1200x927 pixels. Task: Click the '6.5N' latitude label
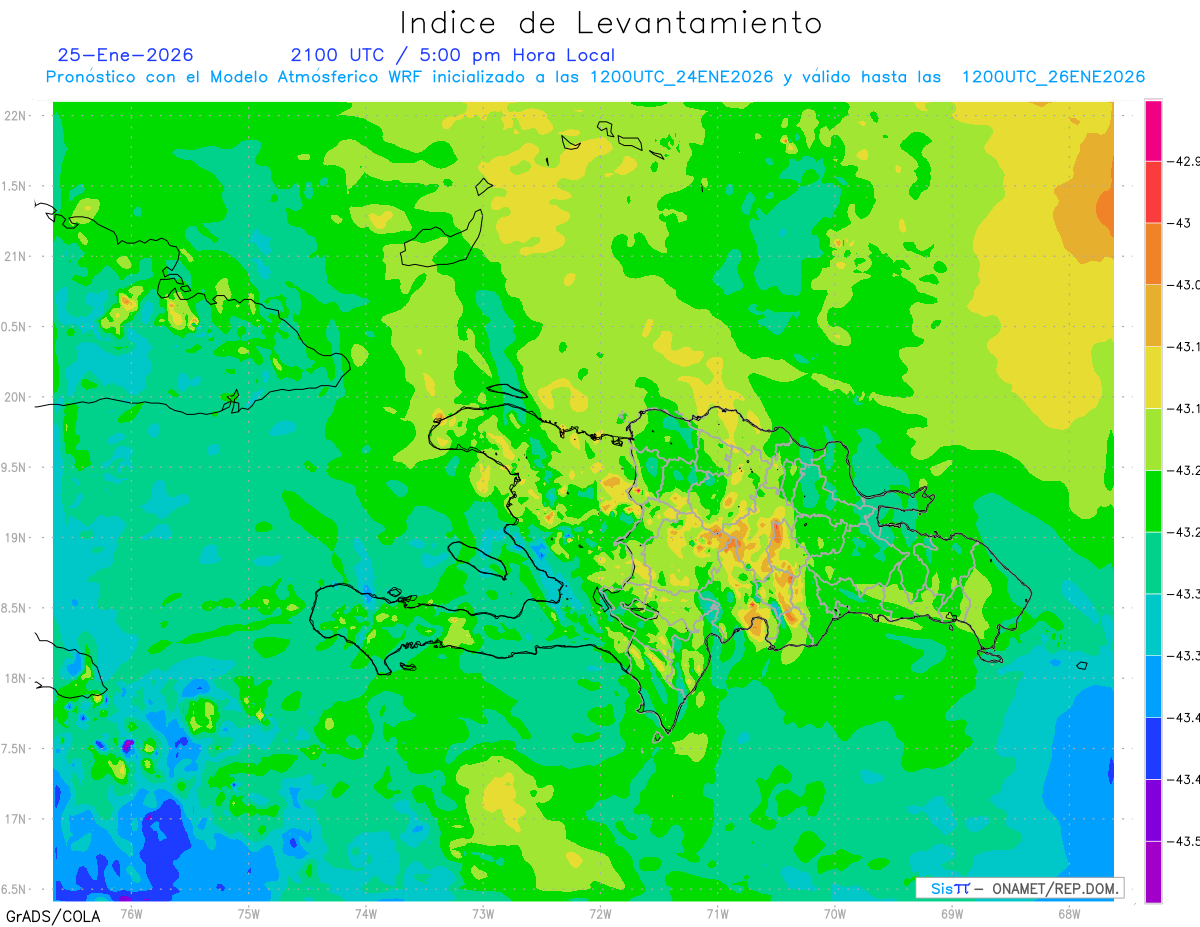click(14, 889)
